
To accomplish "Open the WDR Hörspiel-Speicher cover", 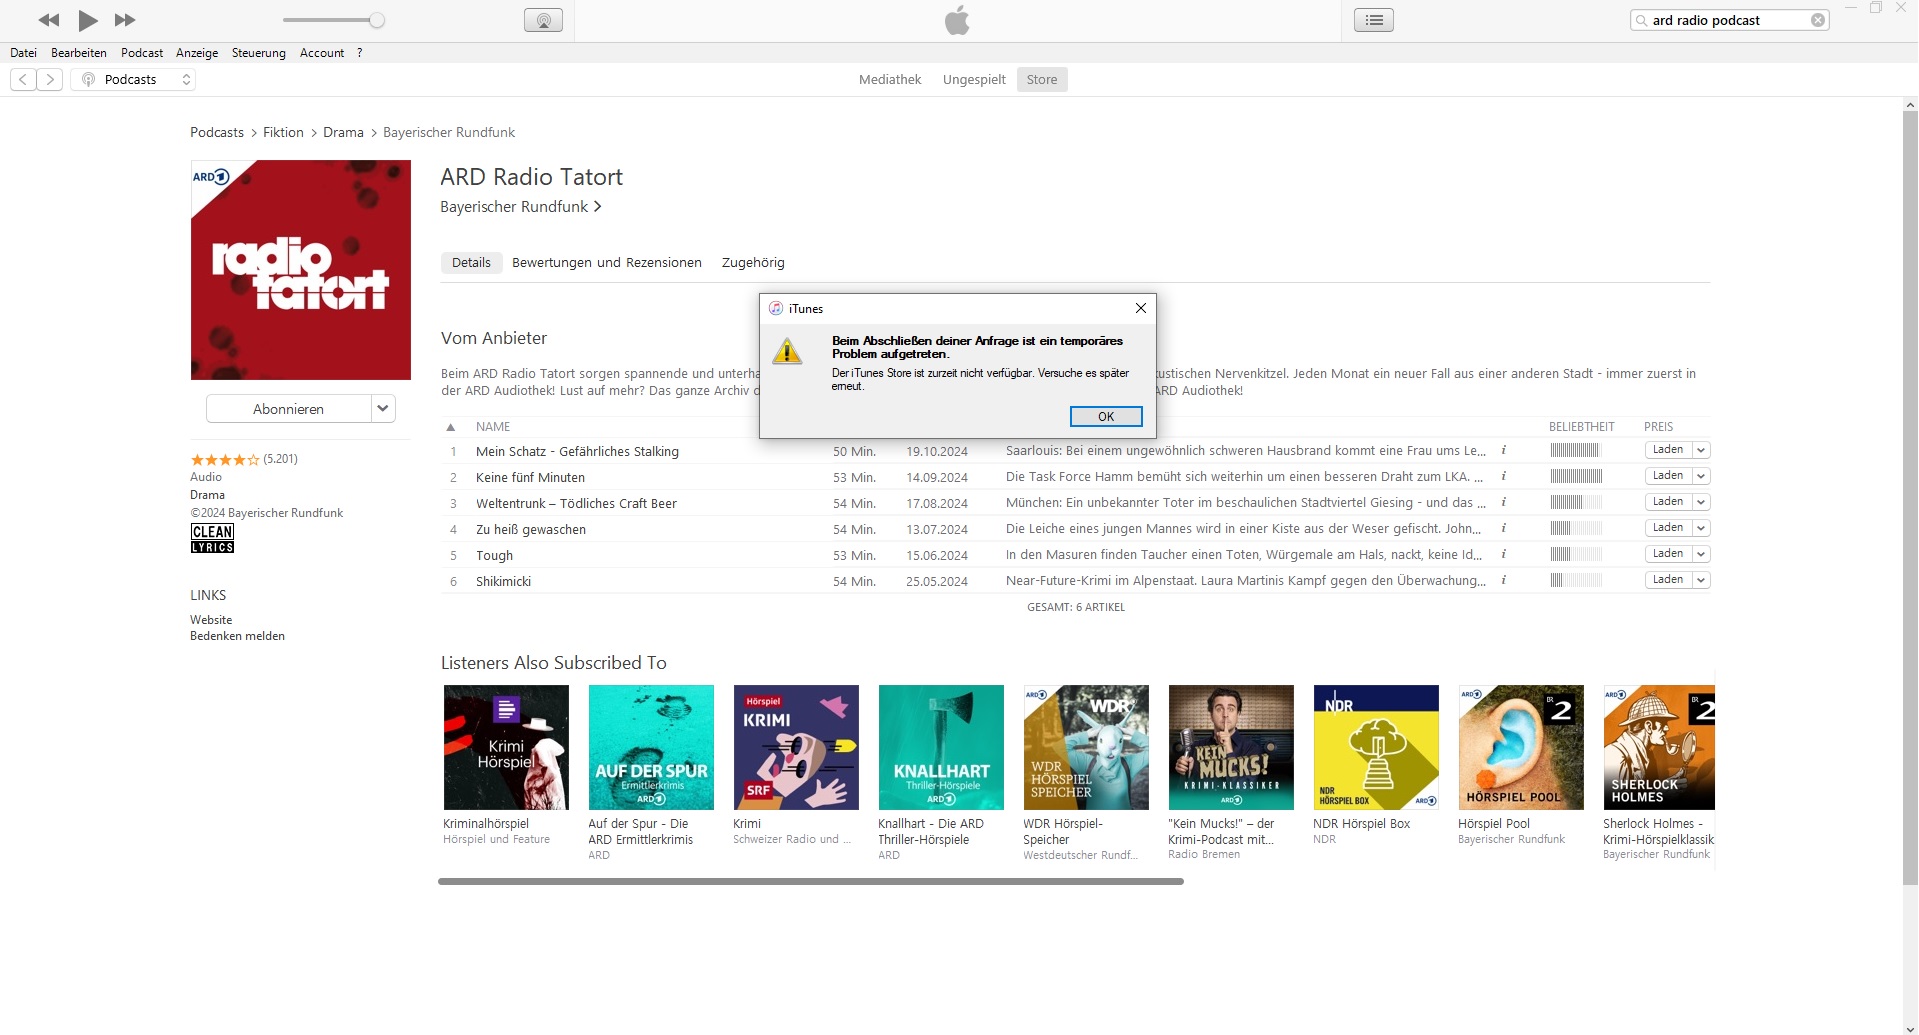I will pyautogui.click(x=1086, y=747).
